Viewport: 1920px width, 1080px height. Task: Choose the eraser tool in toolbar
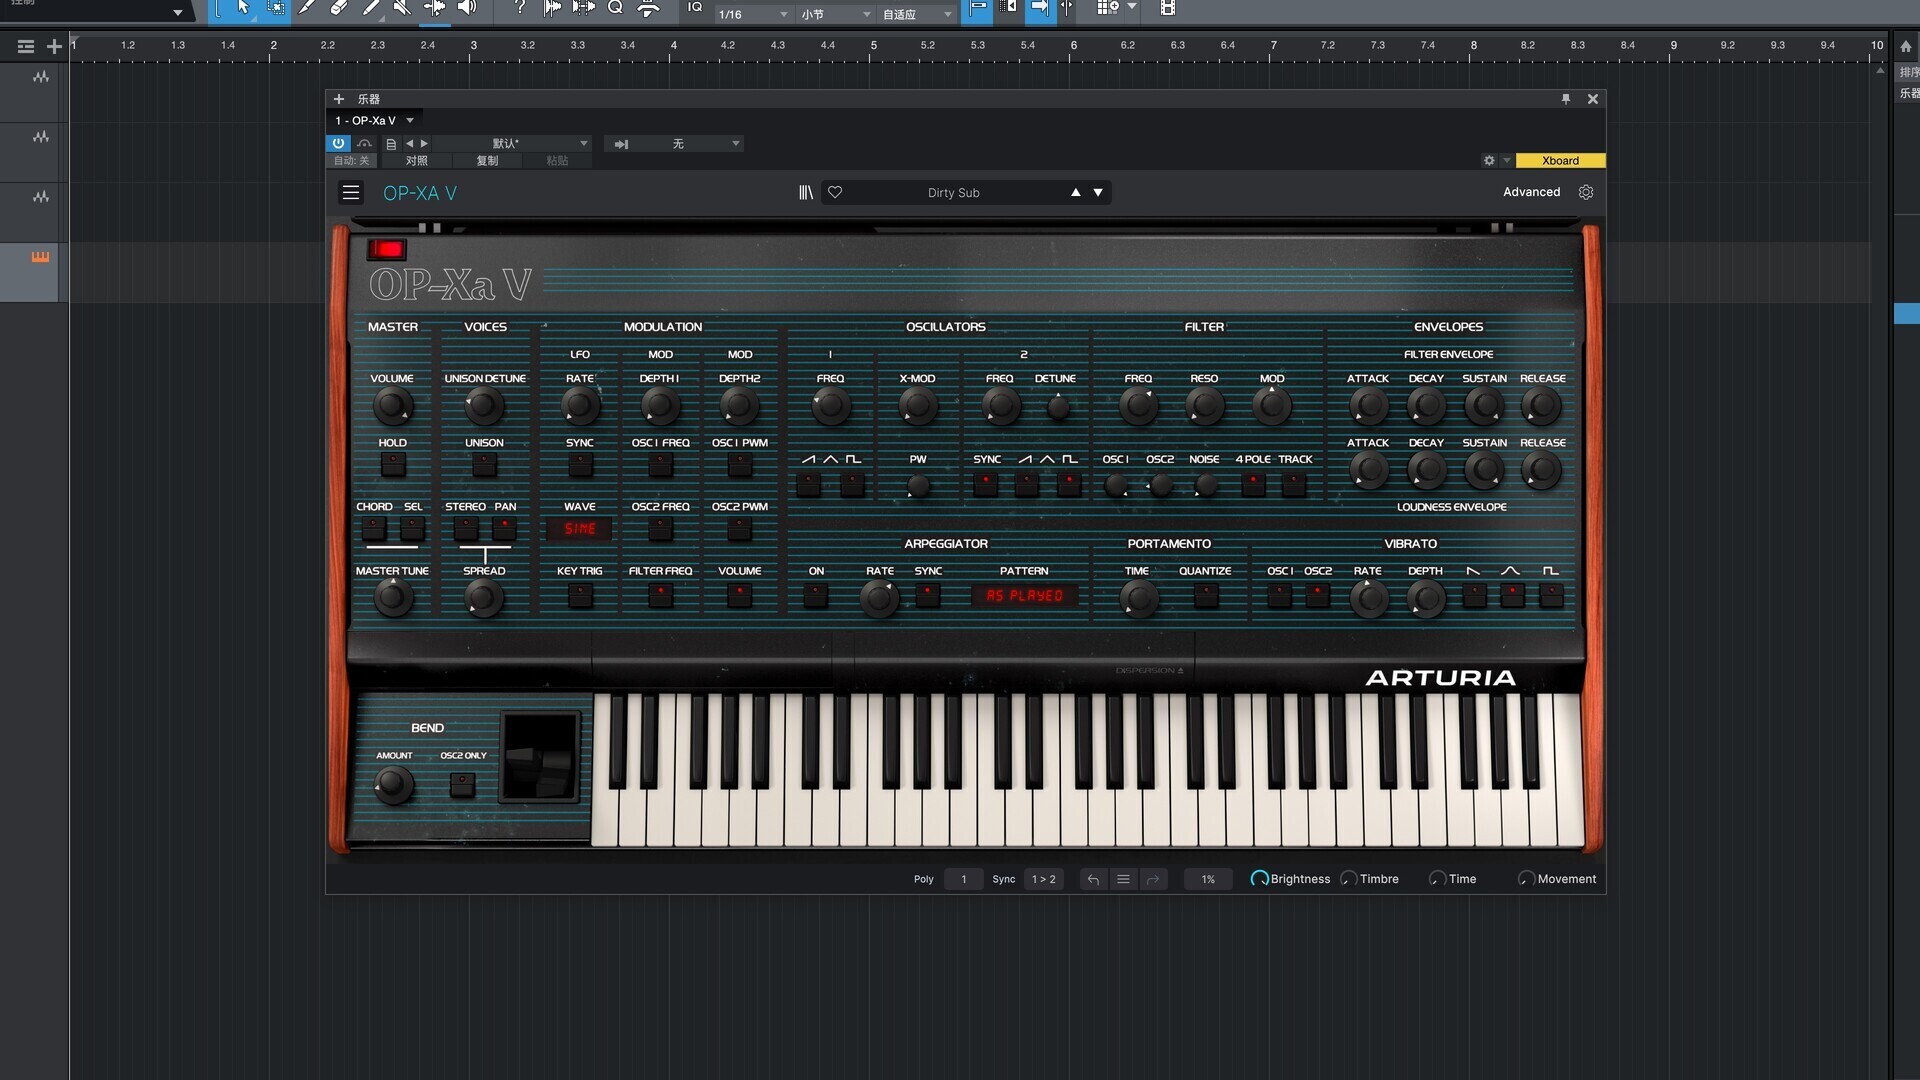tap(338, 8)
